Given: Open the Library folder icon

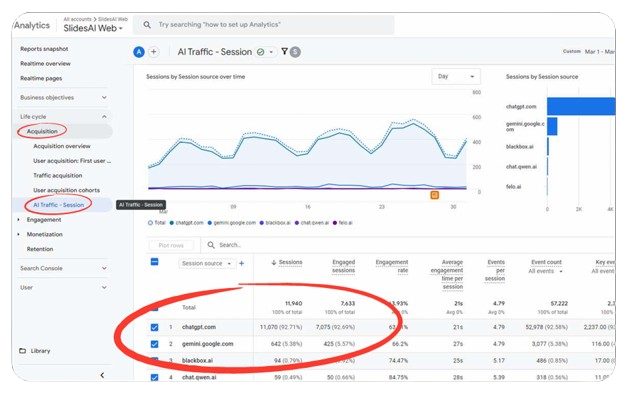Looking at the screenshot, I should tap(23, 351).
